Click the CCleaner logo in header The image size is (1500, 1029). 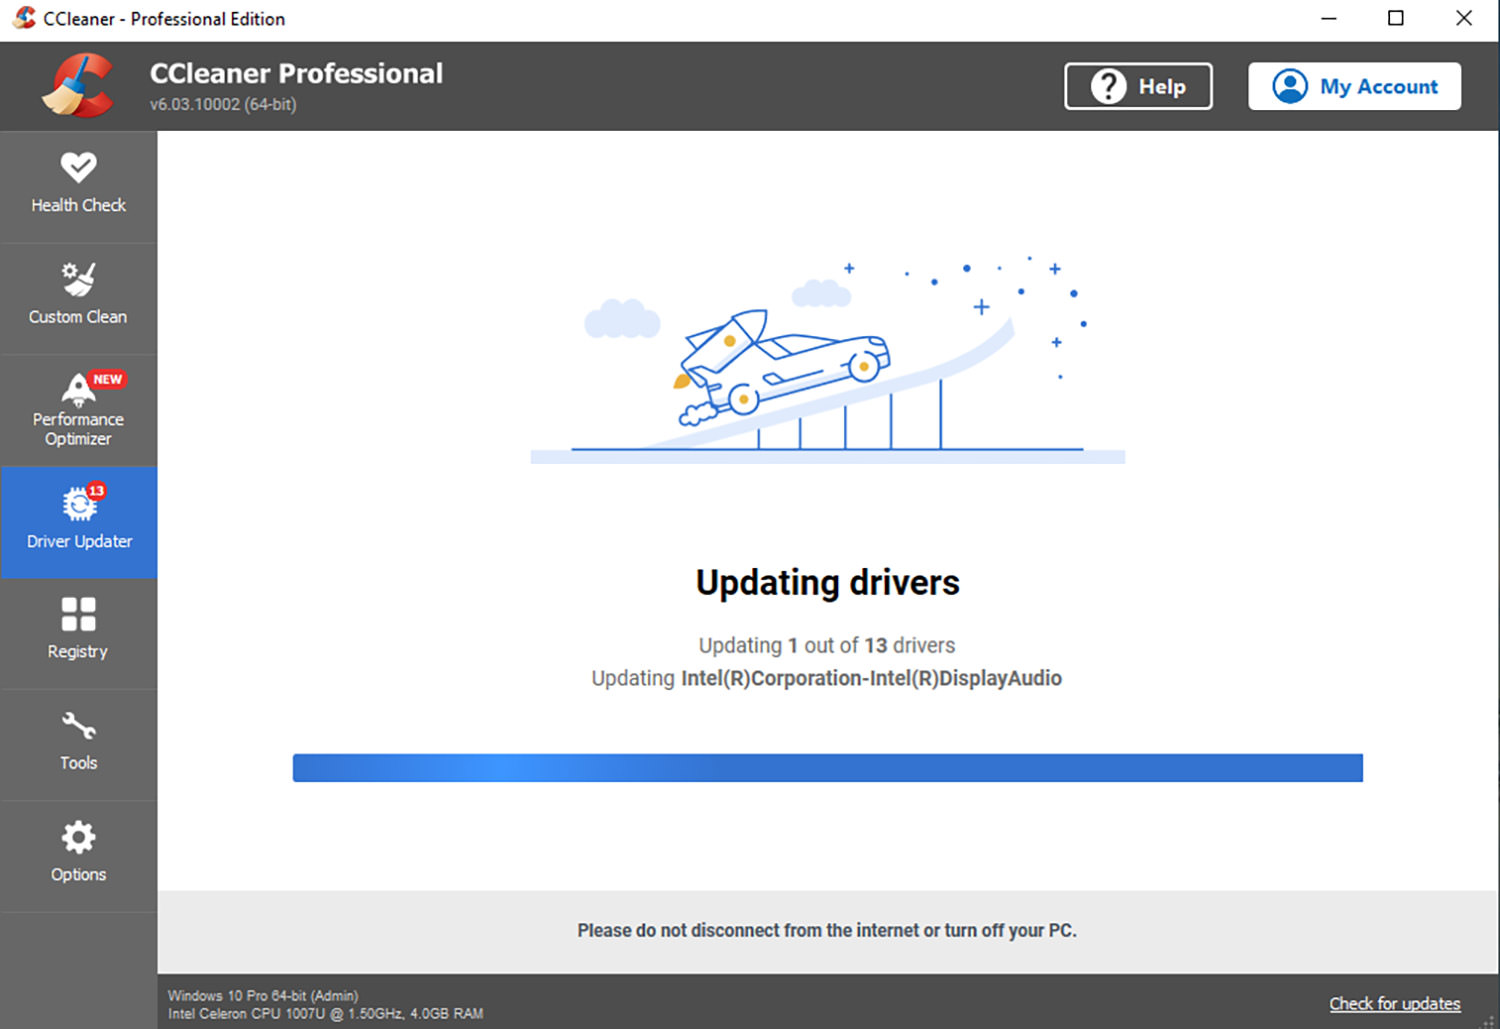pyautogui.click(x=77, y=86)
